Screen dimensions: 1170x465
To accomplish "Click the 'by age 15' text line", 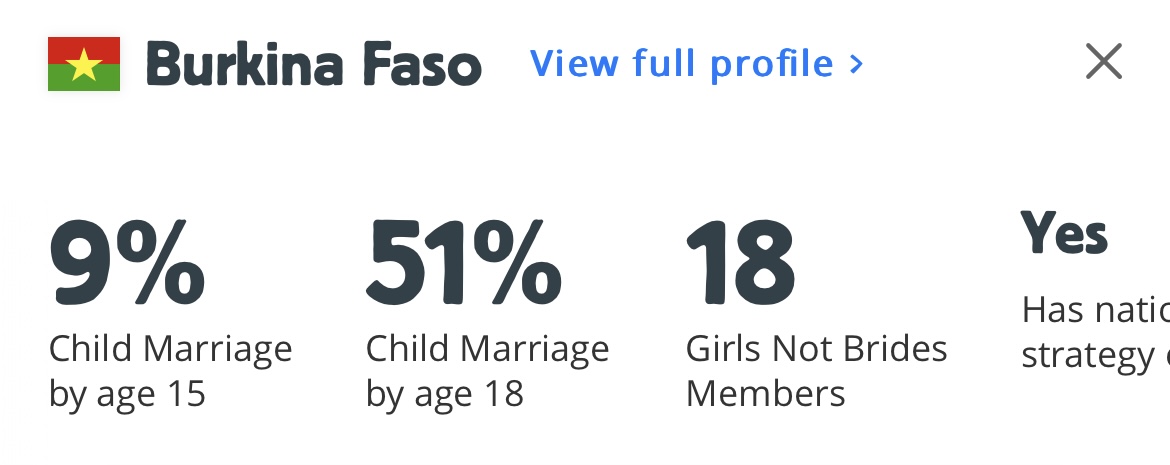I will [127, 394].
